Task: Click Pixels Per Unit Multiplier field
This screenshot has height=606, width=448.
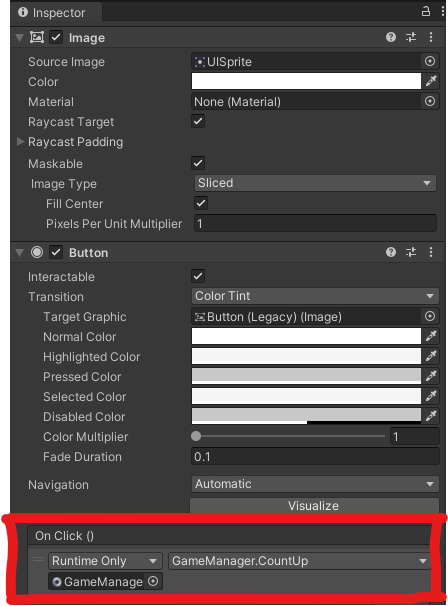Action: click(x=315, y=223)
